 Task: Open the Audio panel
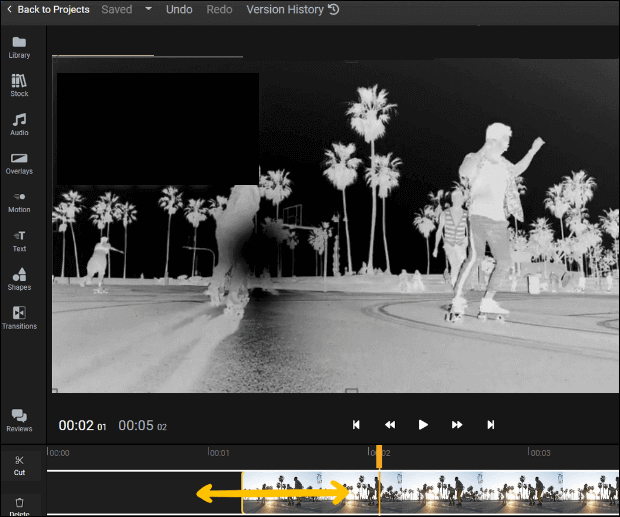[x=19, y=124]
